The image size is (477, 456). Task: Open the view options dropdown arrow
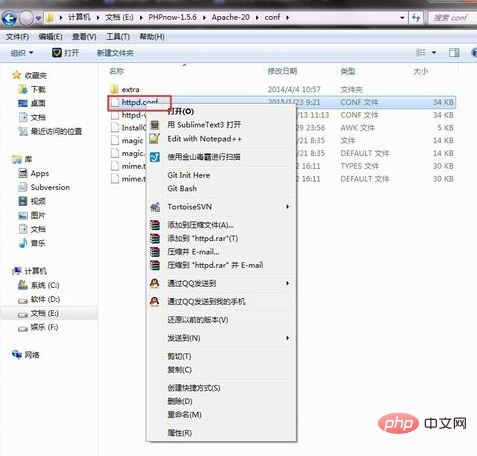(x=434, y=52)
